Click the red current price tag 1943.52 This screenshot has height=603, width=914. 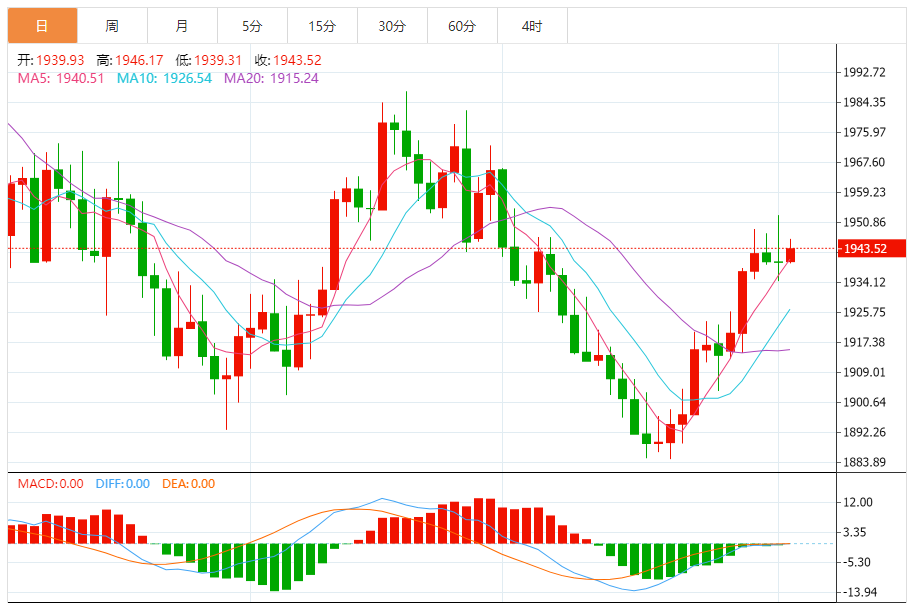[871, 248]
